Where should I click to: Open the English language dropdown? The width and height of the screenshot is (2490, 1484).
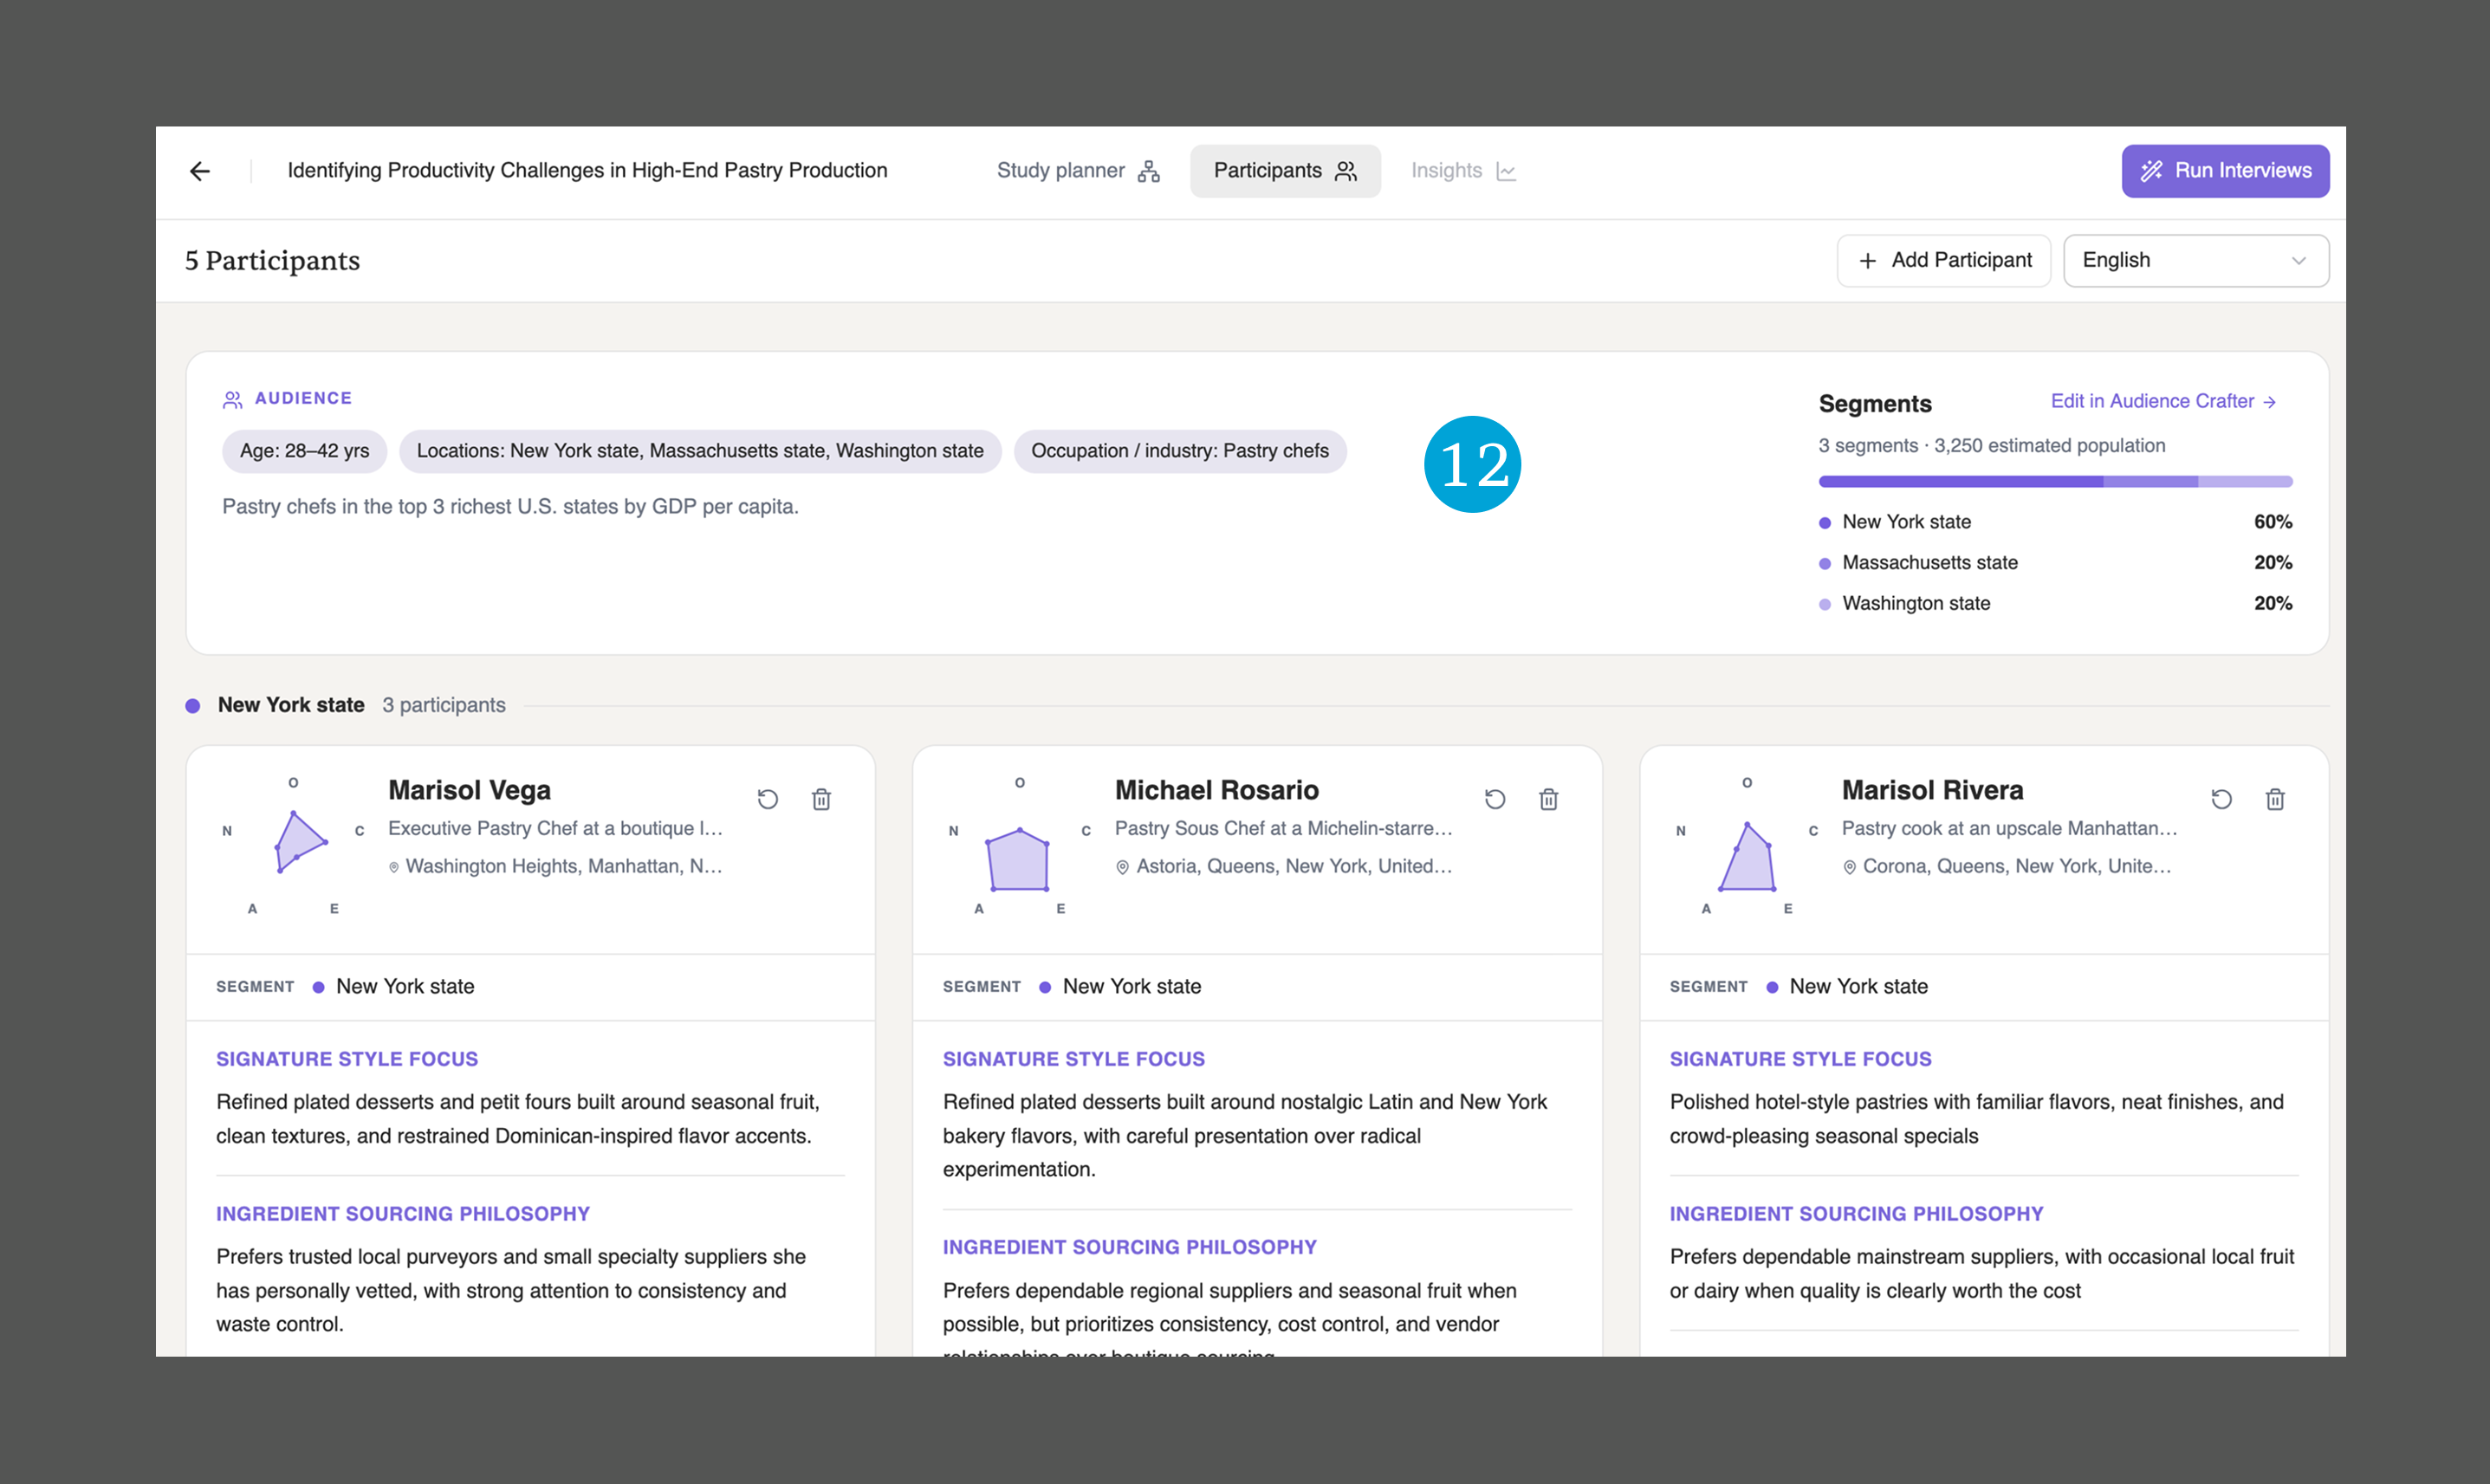click(2196, 260)
